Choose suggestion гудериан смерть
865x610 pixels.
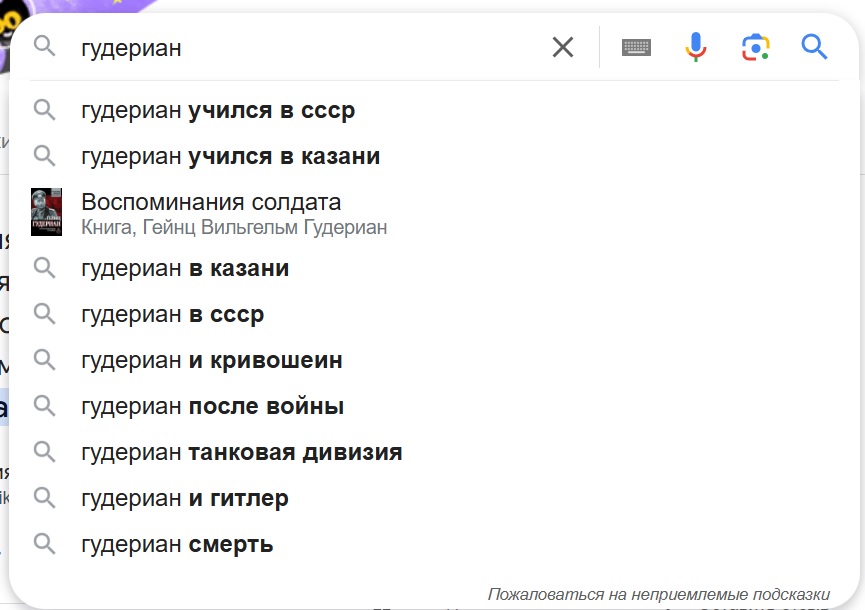[177, 544]
